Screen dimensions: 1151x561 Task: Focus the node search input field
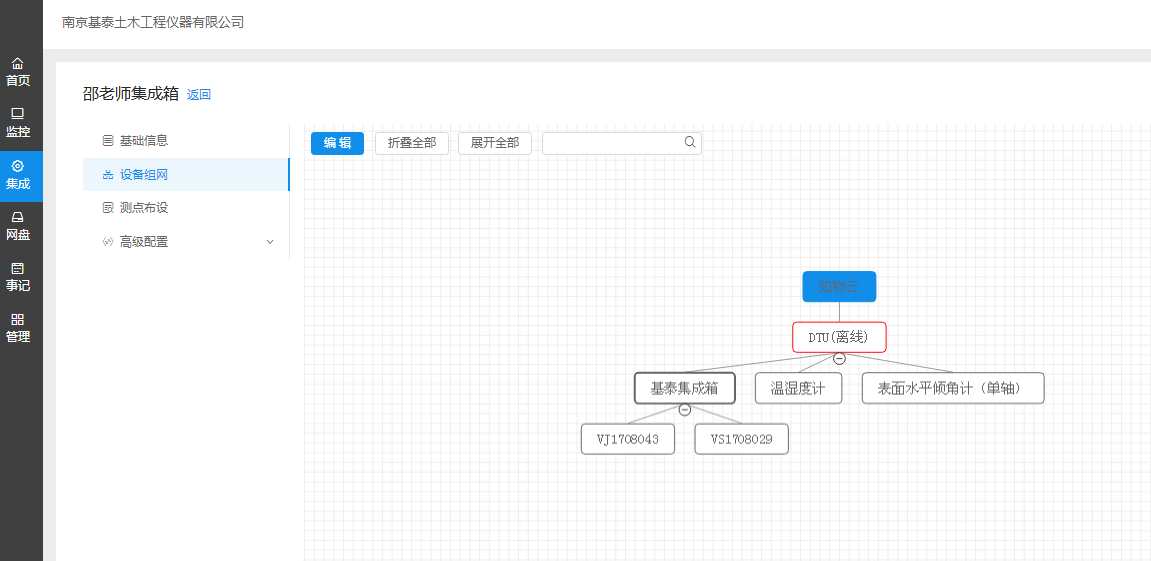pos(612,143)
